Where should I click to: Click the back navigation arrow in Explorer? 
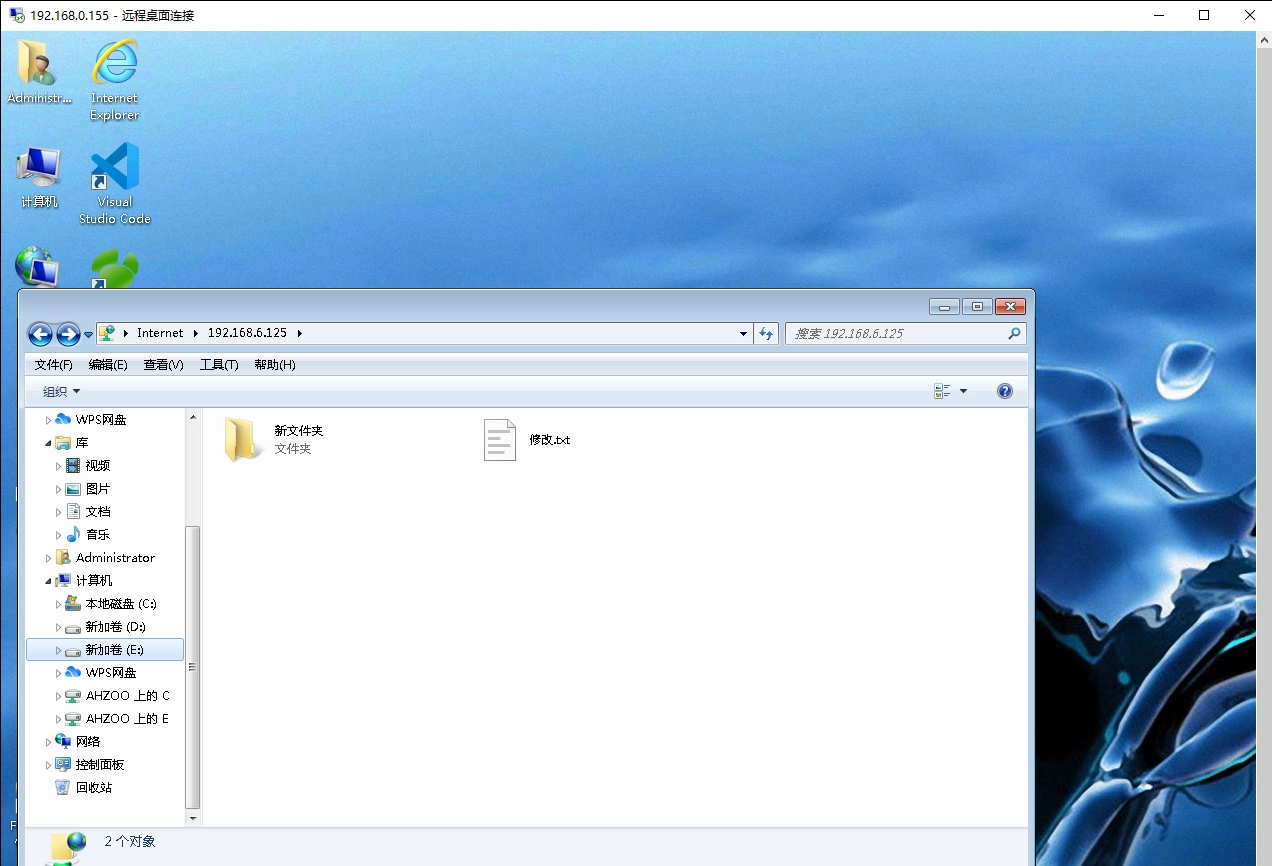[x=40, y=334]
